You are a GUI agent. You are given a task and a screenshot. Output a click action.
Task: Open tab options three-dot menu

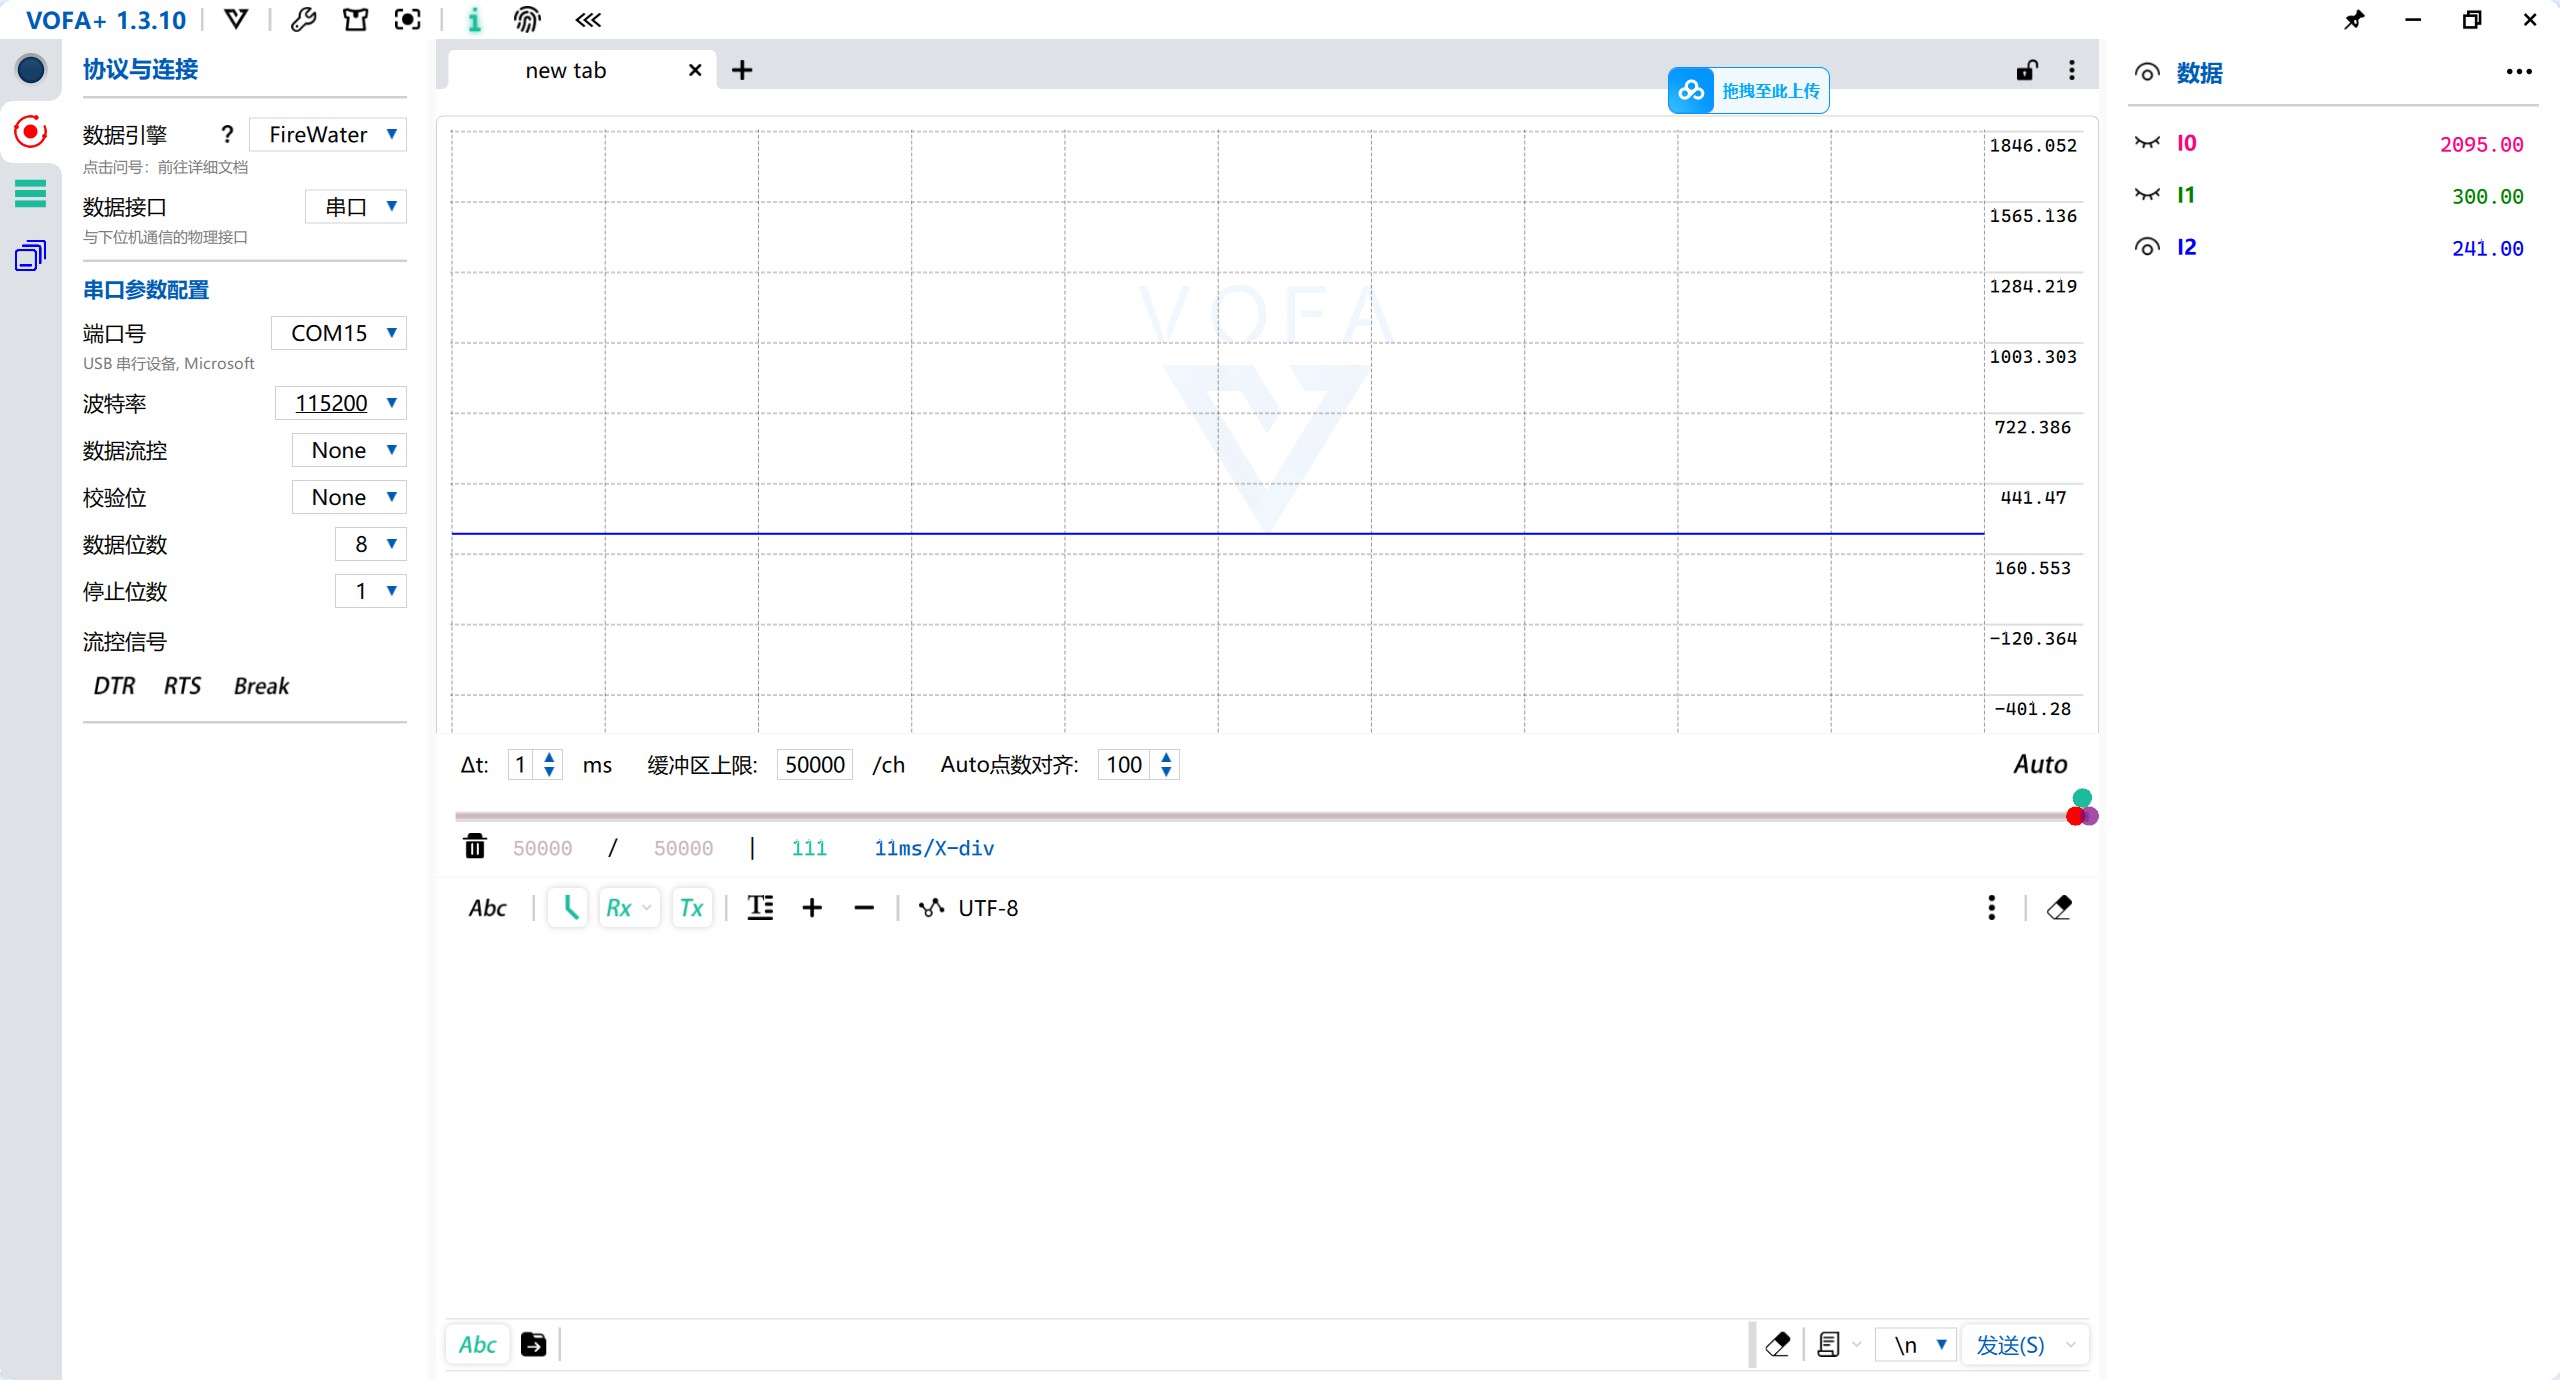2072,70
